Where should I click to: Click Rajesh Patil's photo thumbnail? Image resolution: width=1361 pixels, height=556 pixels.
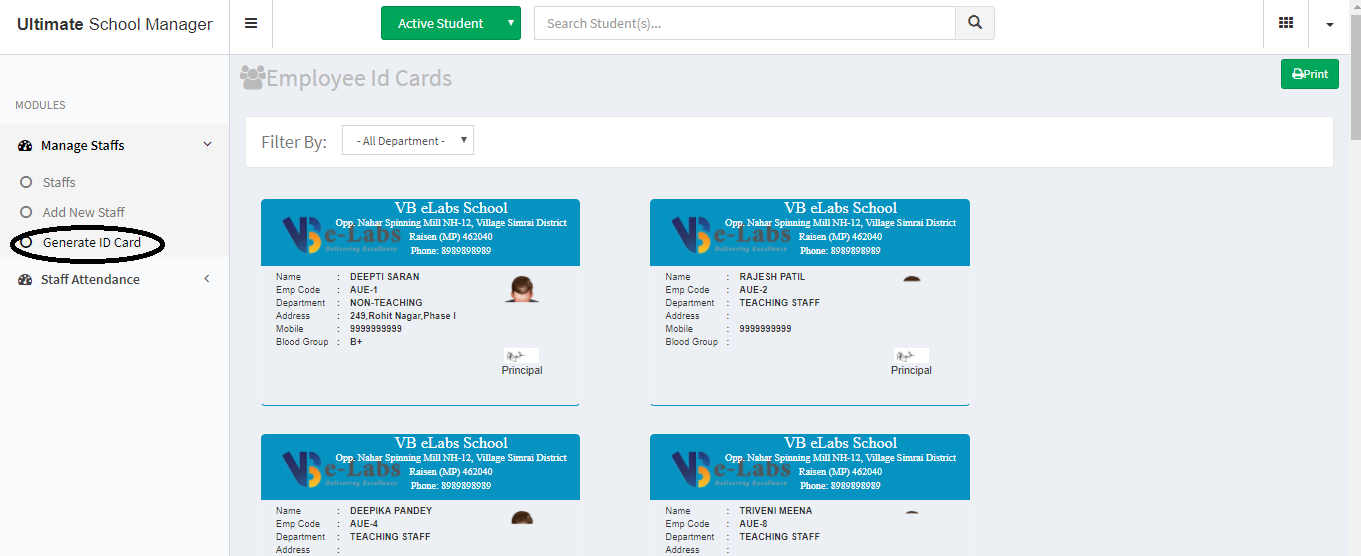pyautogui.click(x=911, y=280)
